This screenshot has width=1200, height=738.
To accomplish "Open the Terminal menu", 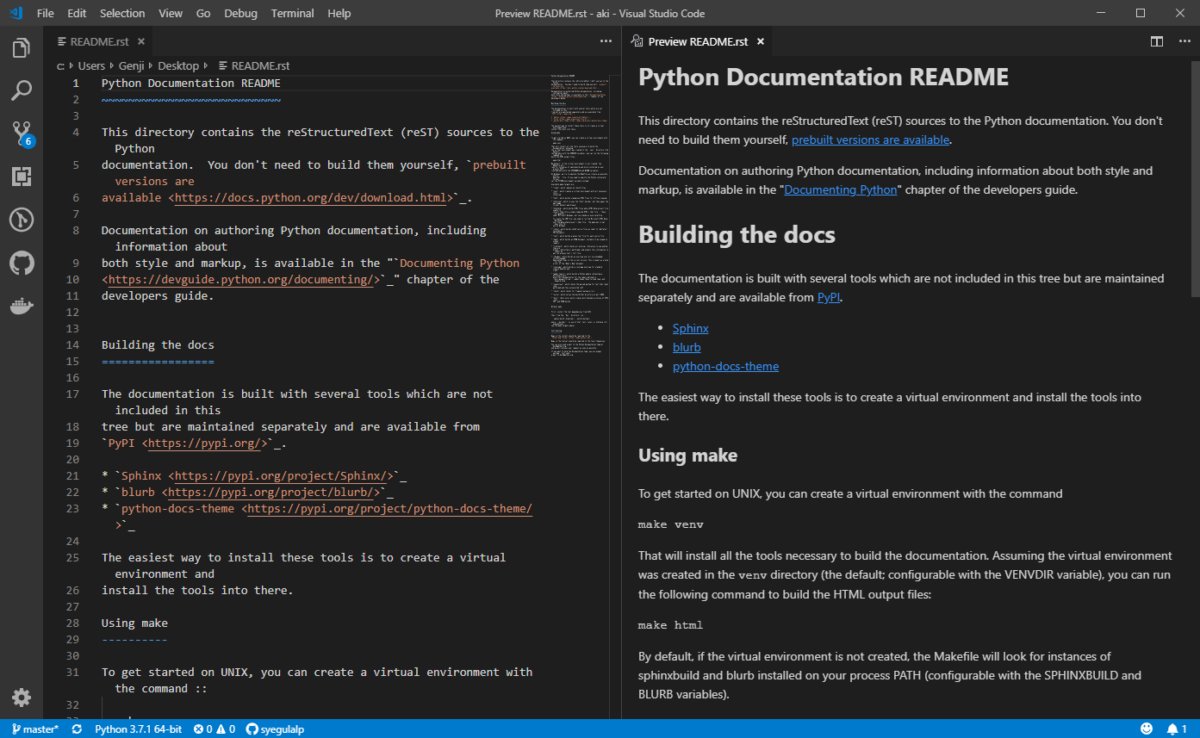I will click(292, 14).
